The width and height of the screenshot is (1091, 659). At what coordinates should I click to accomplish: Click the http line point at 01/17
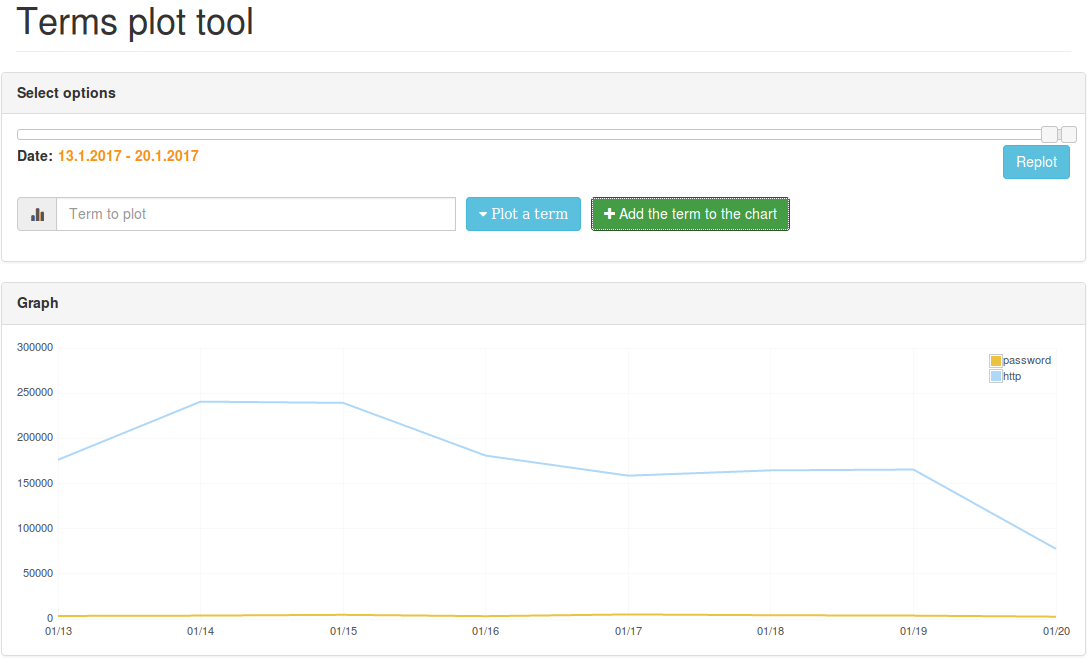(x=628, y=475)
